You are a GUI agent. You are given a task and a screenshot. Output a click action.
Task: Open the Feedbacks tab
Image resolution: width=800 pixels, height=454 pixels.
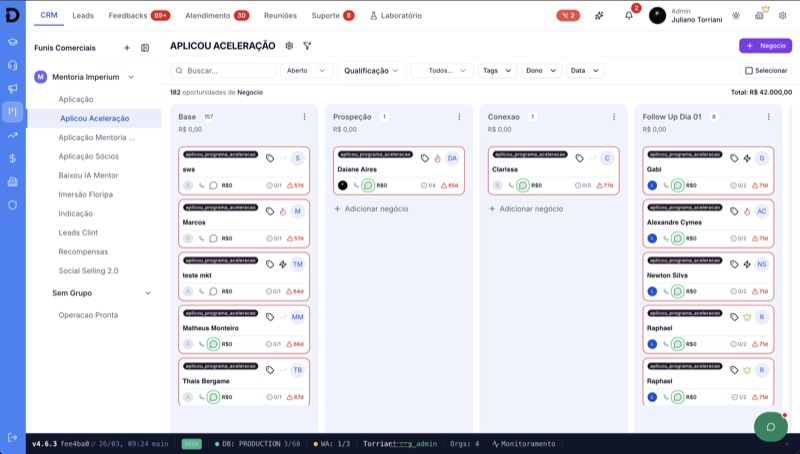(x=139, y=16)
